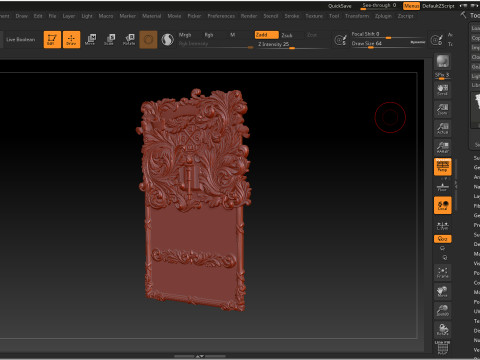Click the bottom divider arrows to expand tray

(x=200, y=356)
